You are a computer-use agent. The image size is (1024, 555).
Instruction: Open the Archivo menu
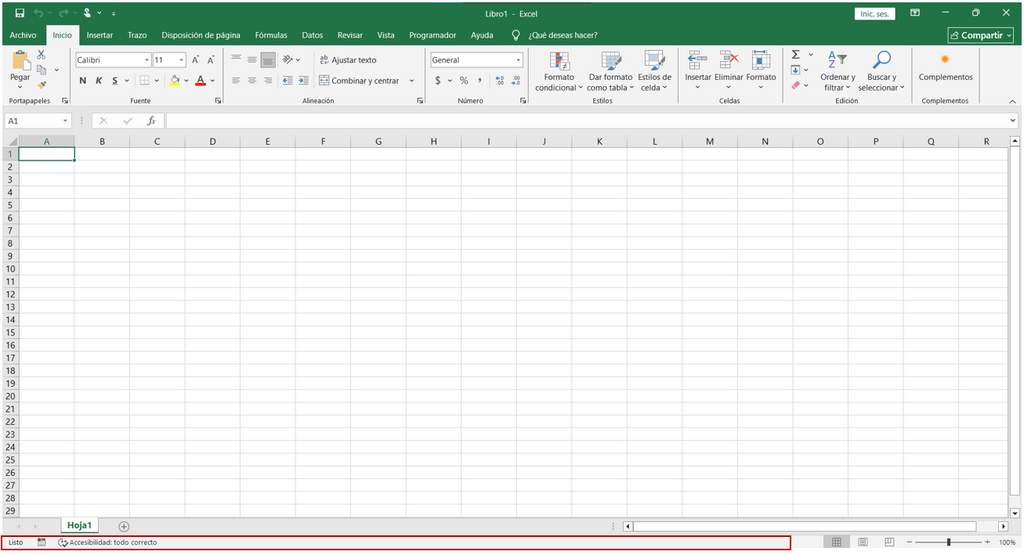23,35
